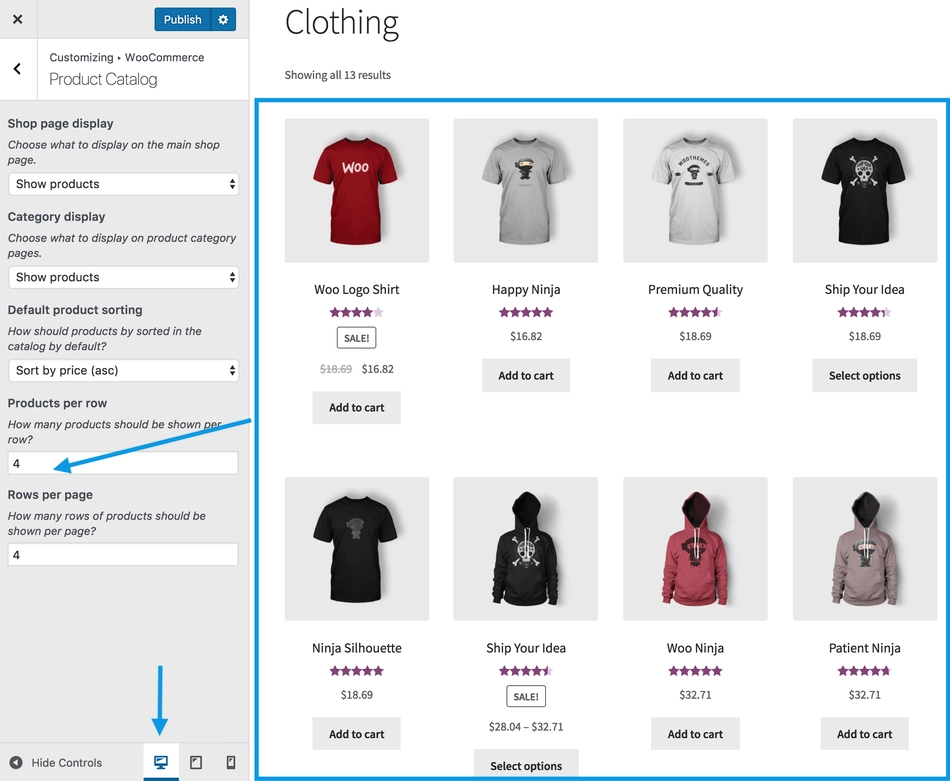Click the star rating of Happy Ninja
The image size is (950, 781).
click(x=526, y=313)
